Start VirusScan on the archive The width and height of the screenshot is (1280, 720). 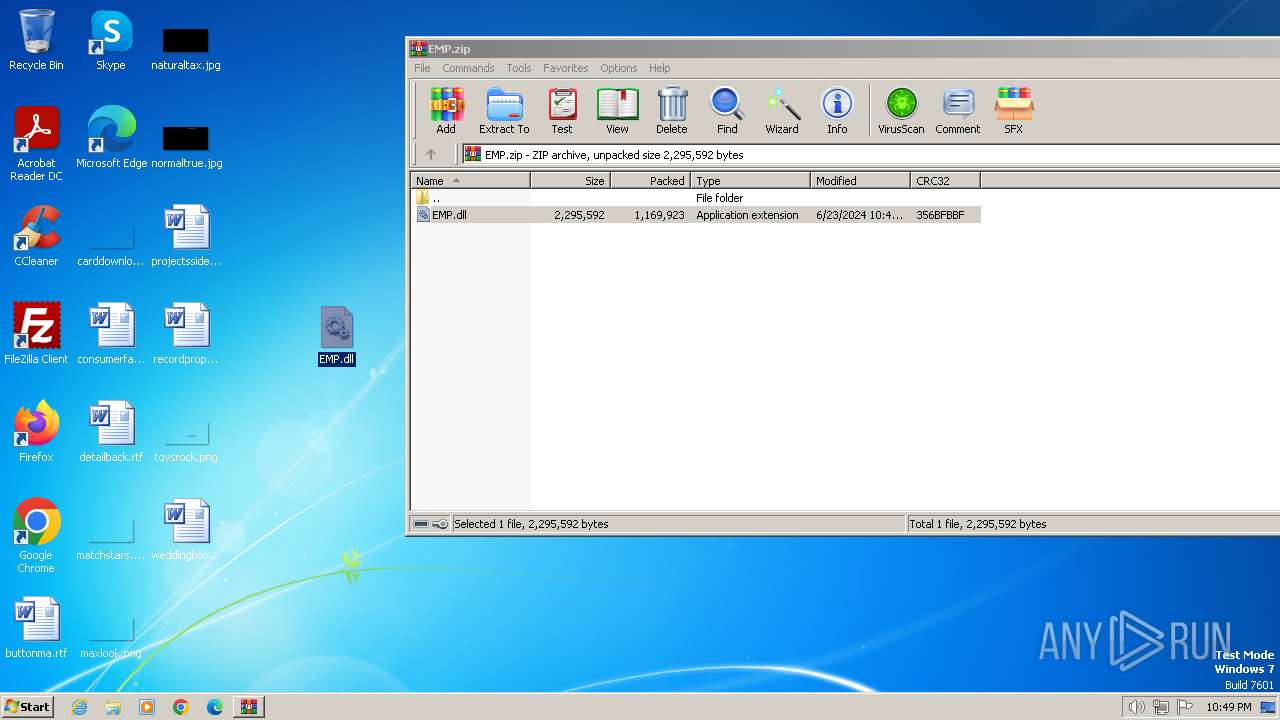tap(901, 111)
